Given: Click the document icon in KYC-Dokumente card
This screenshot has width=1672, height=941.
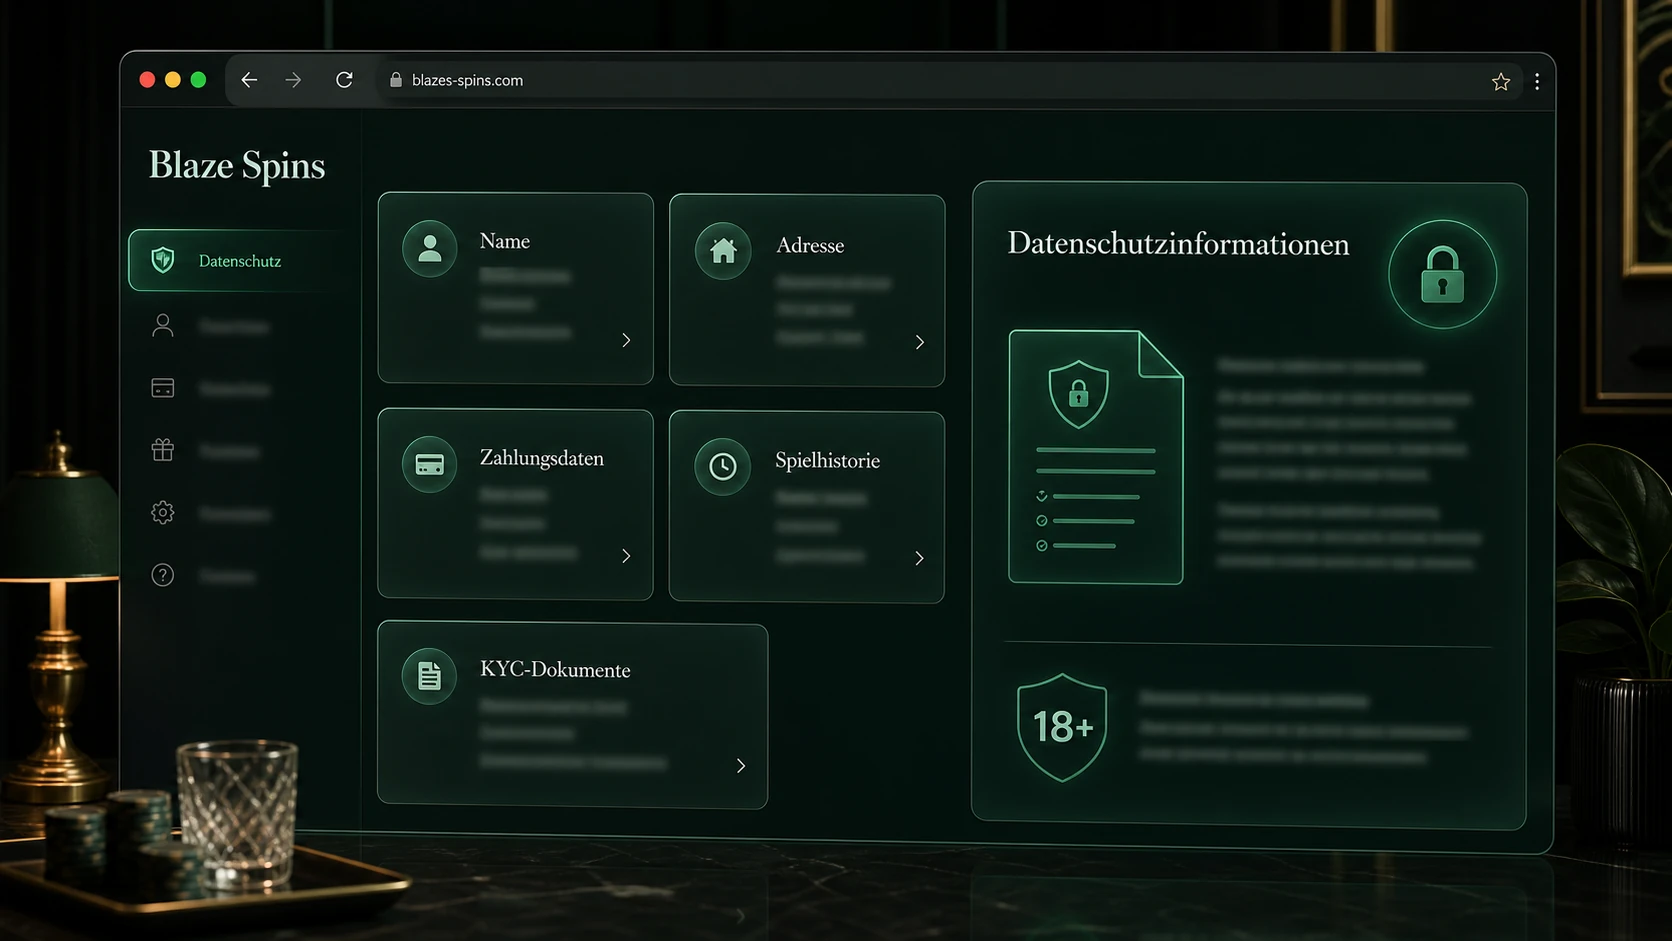Looking at the screenshot, I should click(x=429, y=676).
